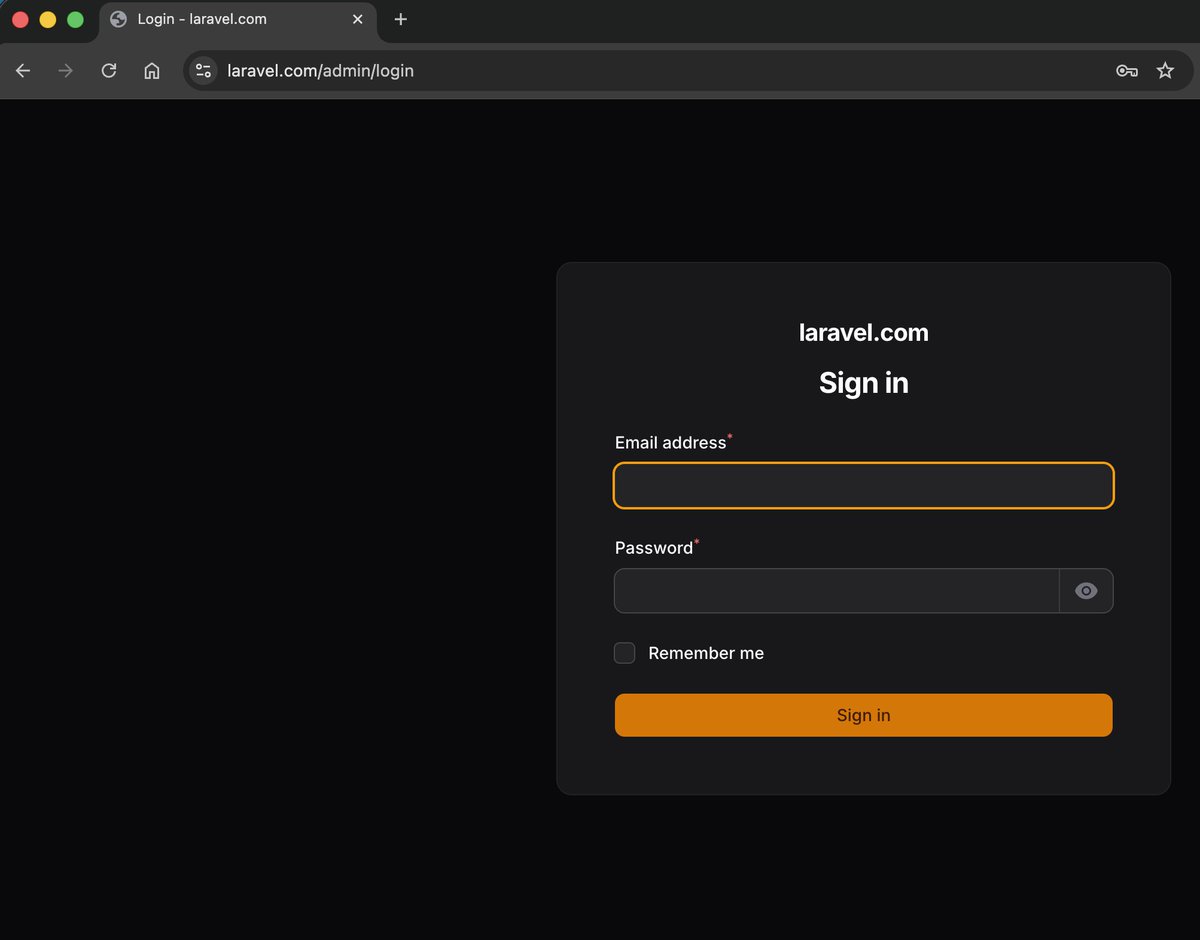Viewport: 1200px width, 940px height.
Task: Click the green maximize traffic light
Action: [74, 18]
